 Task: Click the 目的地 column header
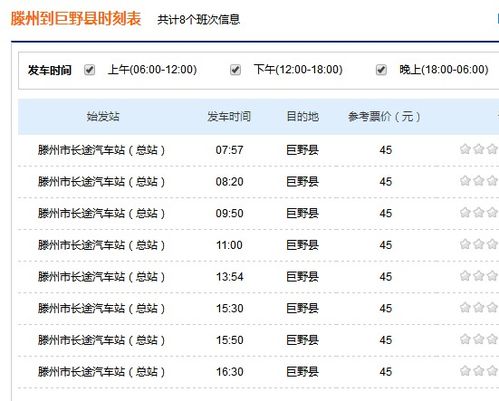[303, 117]
